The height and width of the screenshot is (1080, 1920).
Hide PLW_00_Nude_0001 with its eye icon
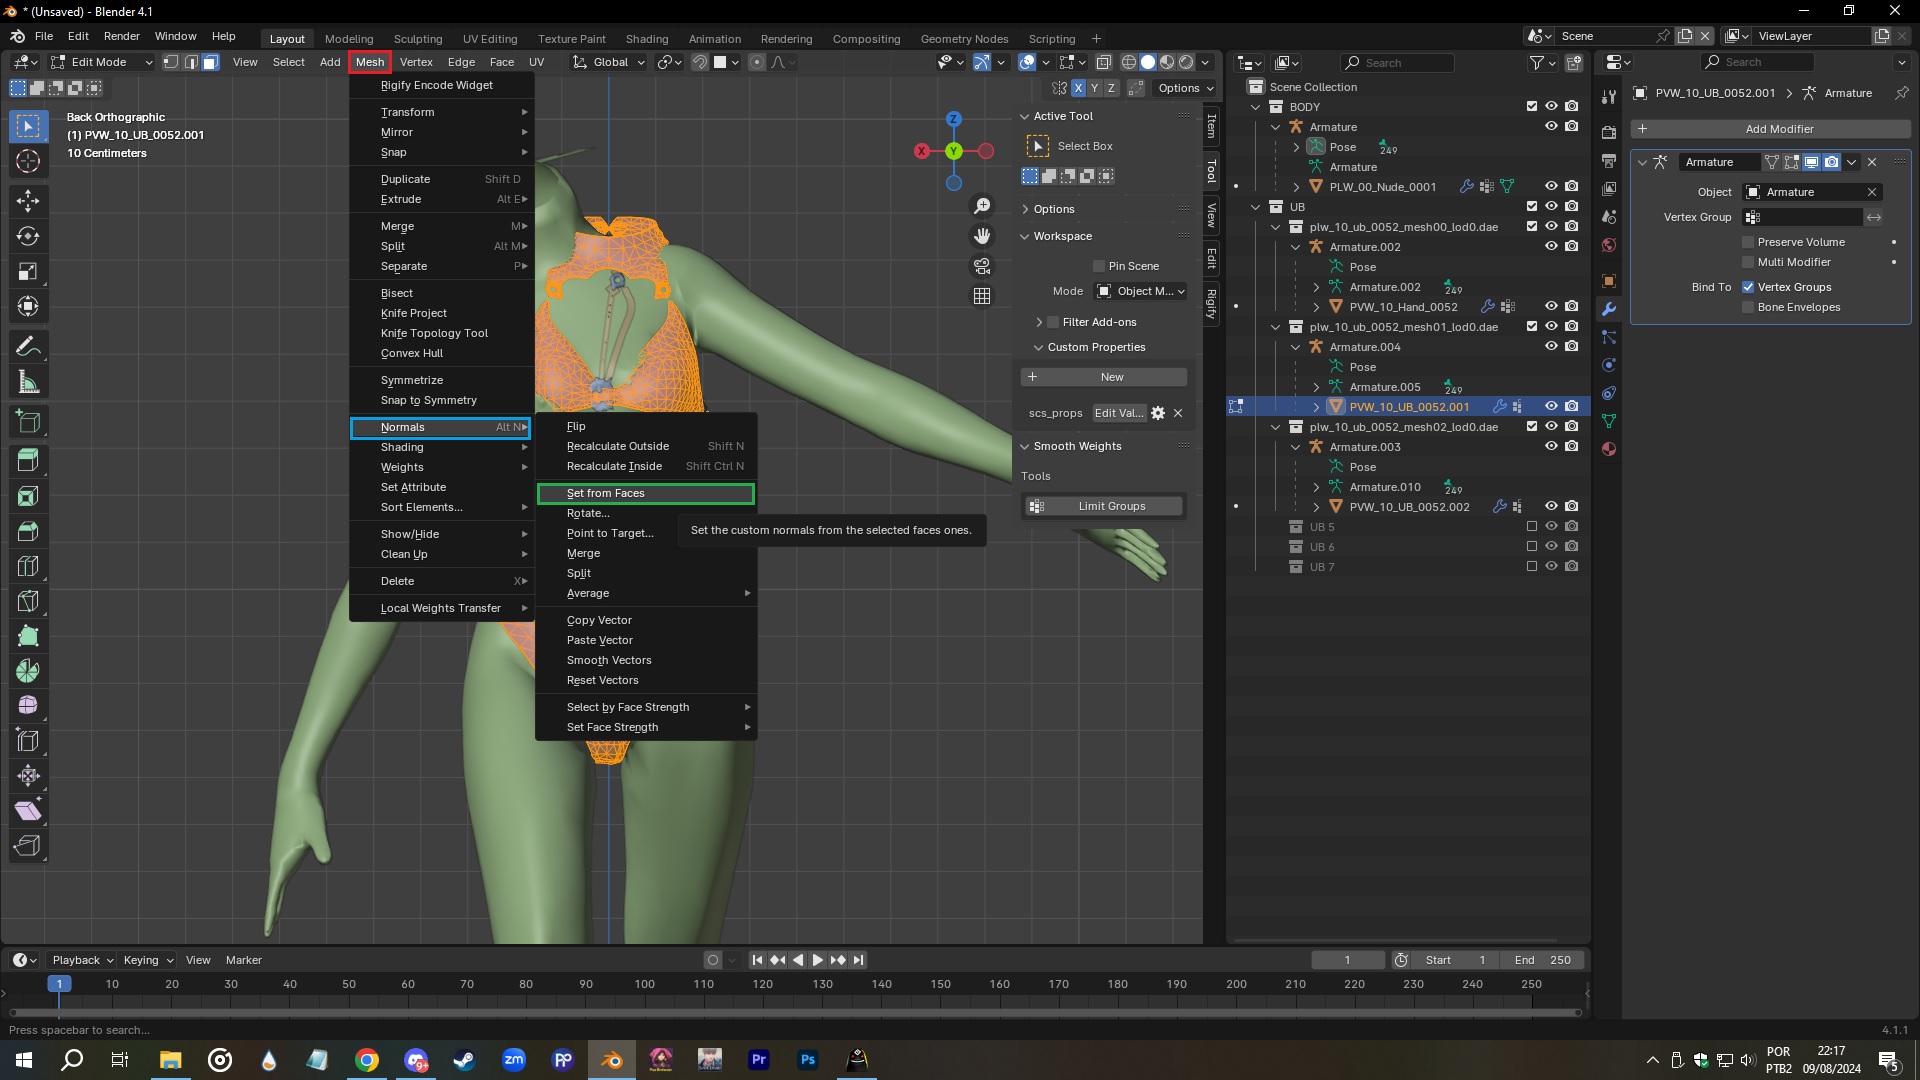click(1551, 187)
